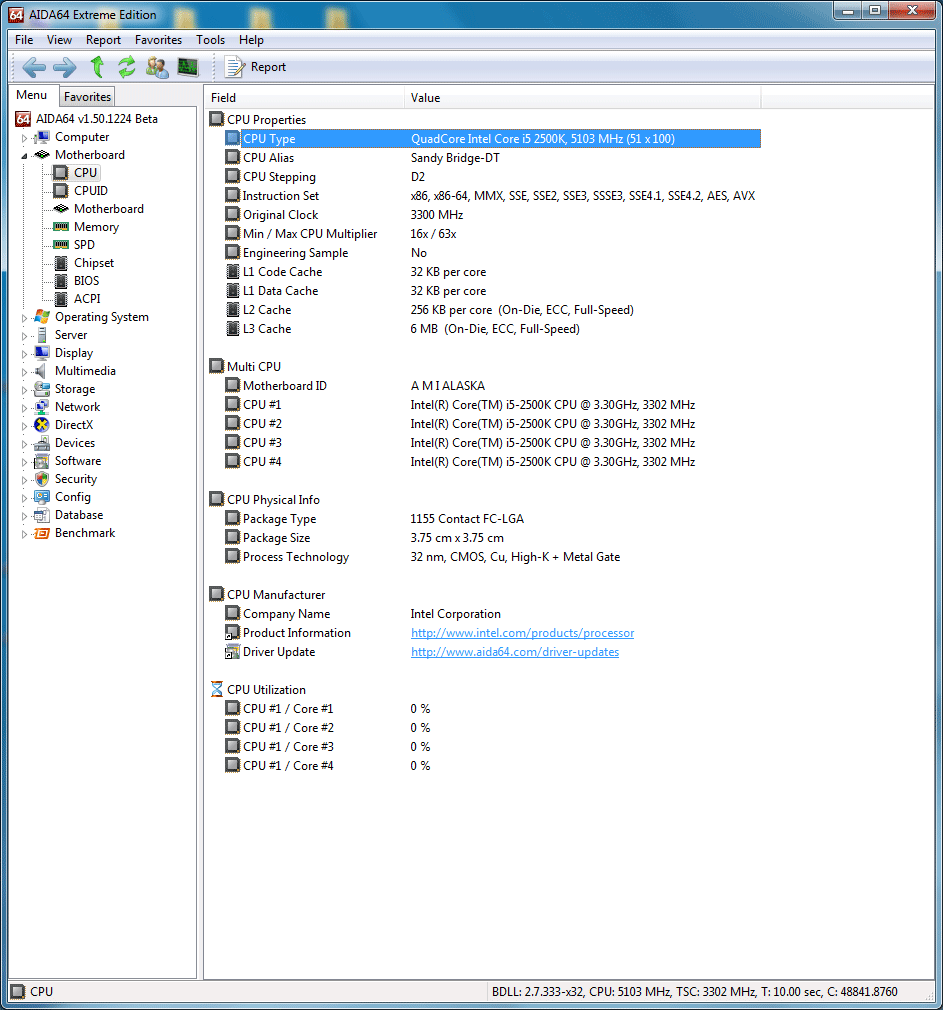Image resolution: width=943 pixels, height=1010 pixels.
Task: Select the CPU #1 / Core #4 row
Action: (x=492, y=766)
